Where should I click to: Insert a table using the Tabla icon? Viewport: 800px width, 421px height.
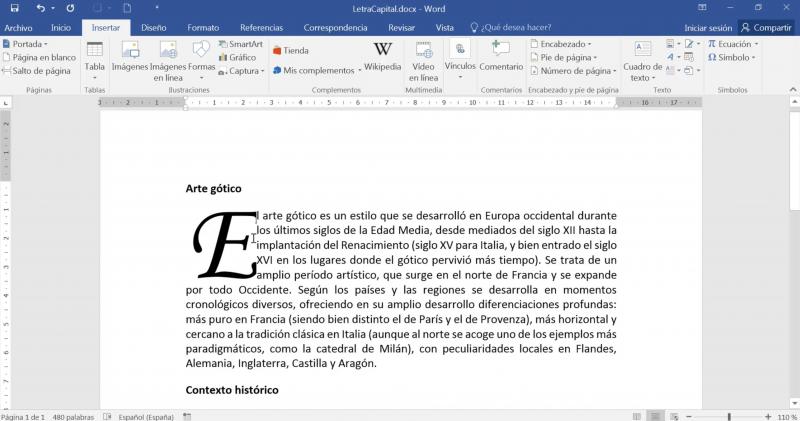(95, 56)
